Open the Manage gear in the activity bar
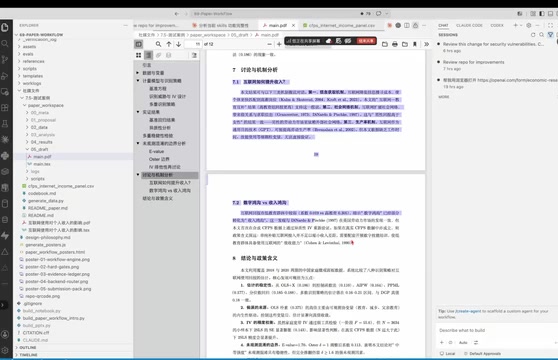The height and width of the screenshot is (360, 558). [5, 350]
